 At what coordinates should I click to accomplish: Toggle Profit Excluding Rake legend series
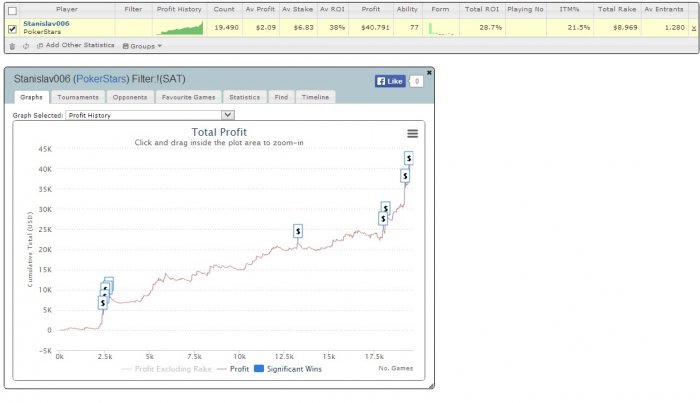167,369
